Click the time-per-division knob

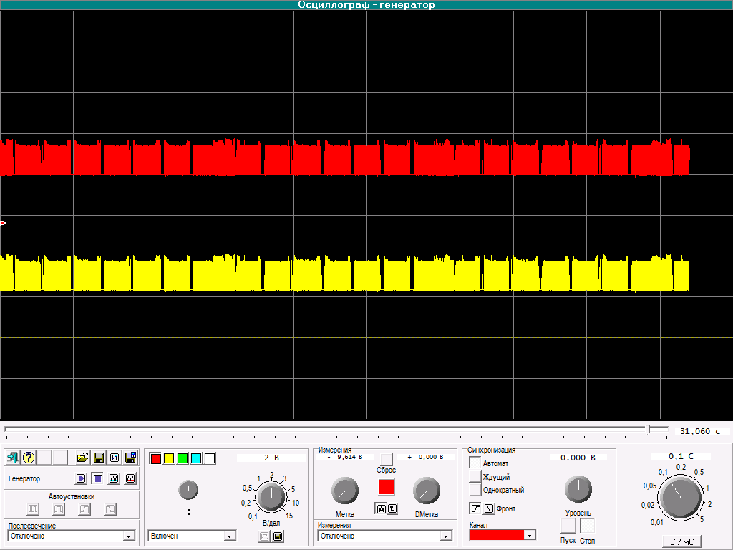[681, 497]
